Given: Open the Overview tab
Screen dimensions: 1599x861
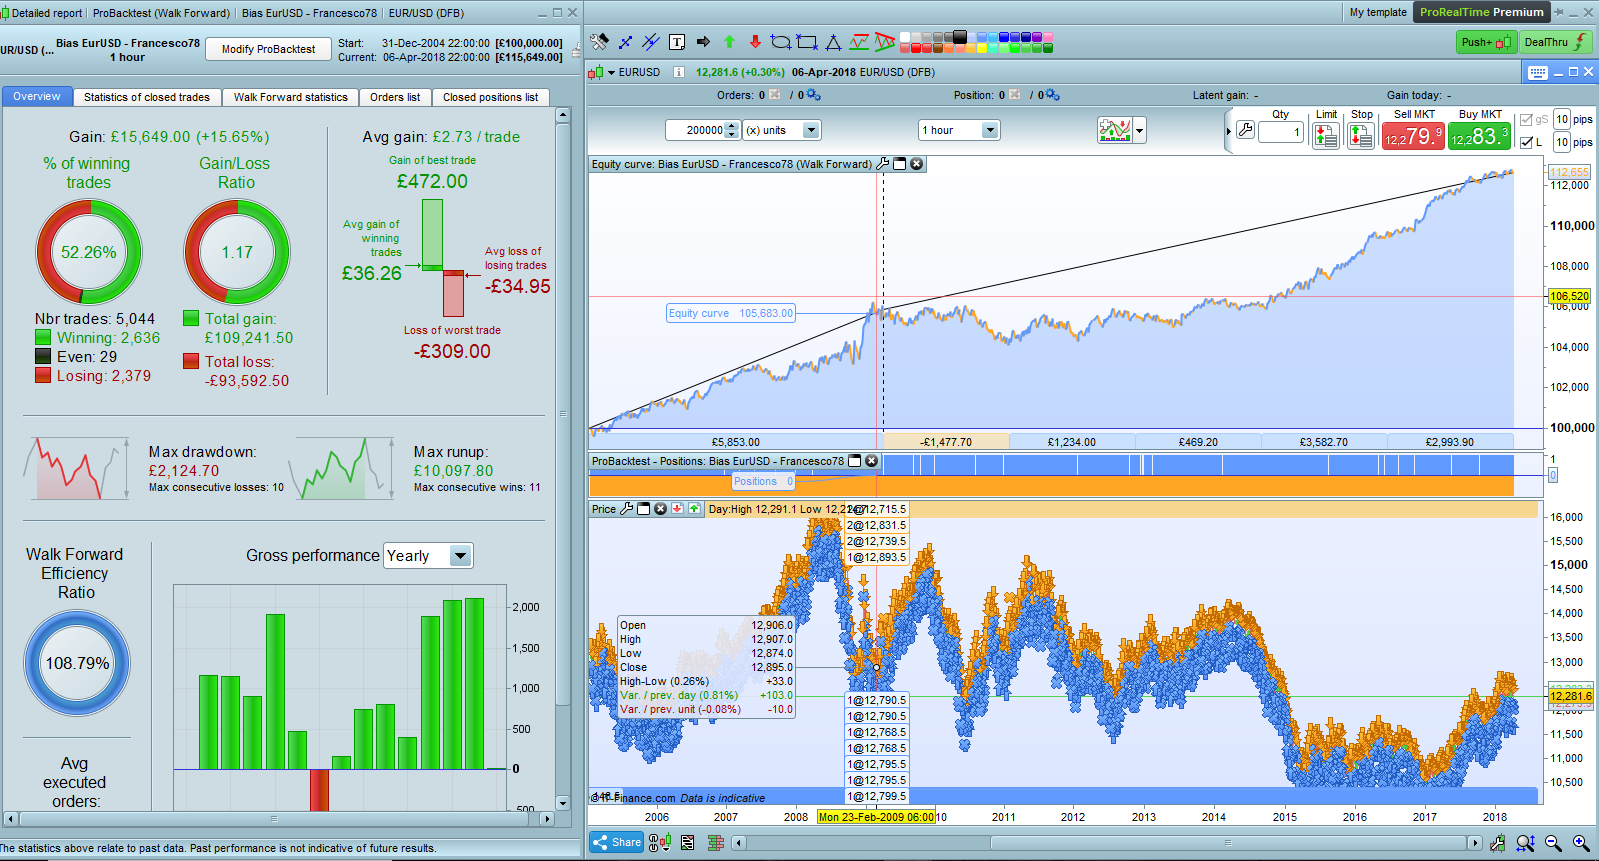Looking at the screenshot, I should [37, 97].
